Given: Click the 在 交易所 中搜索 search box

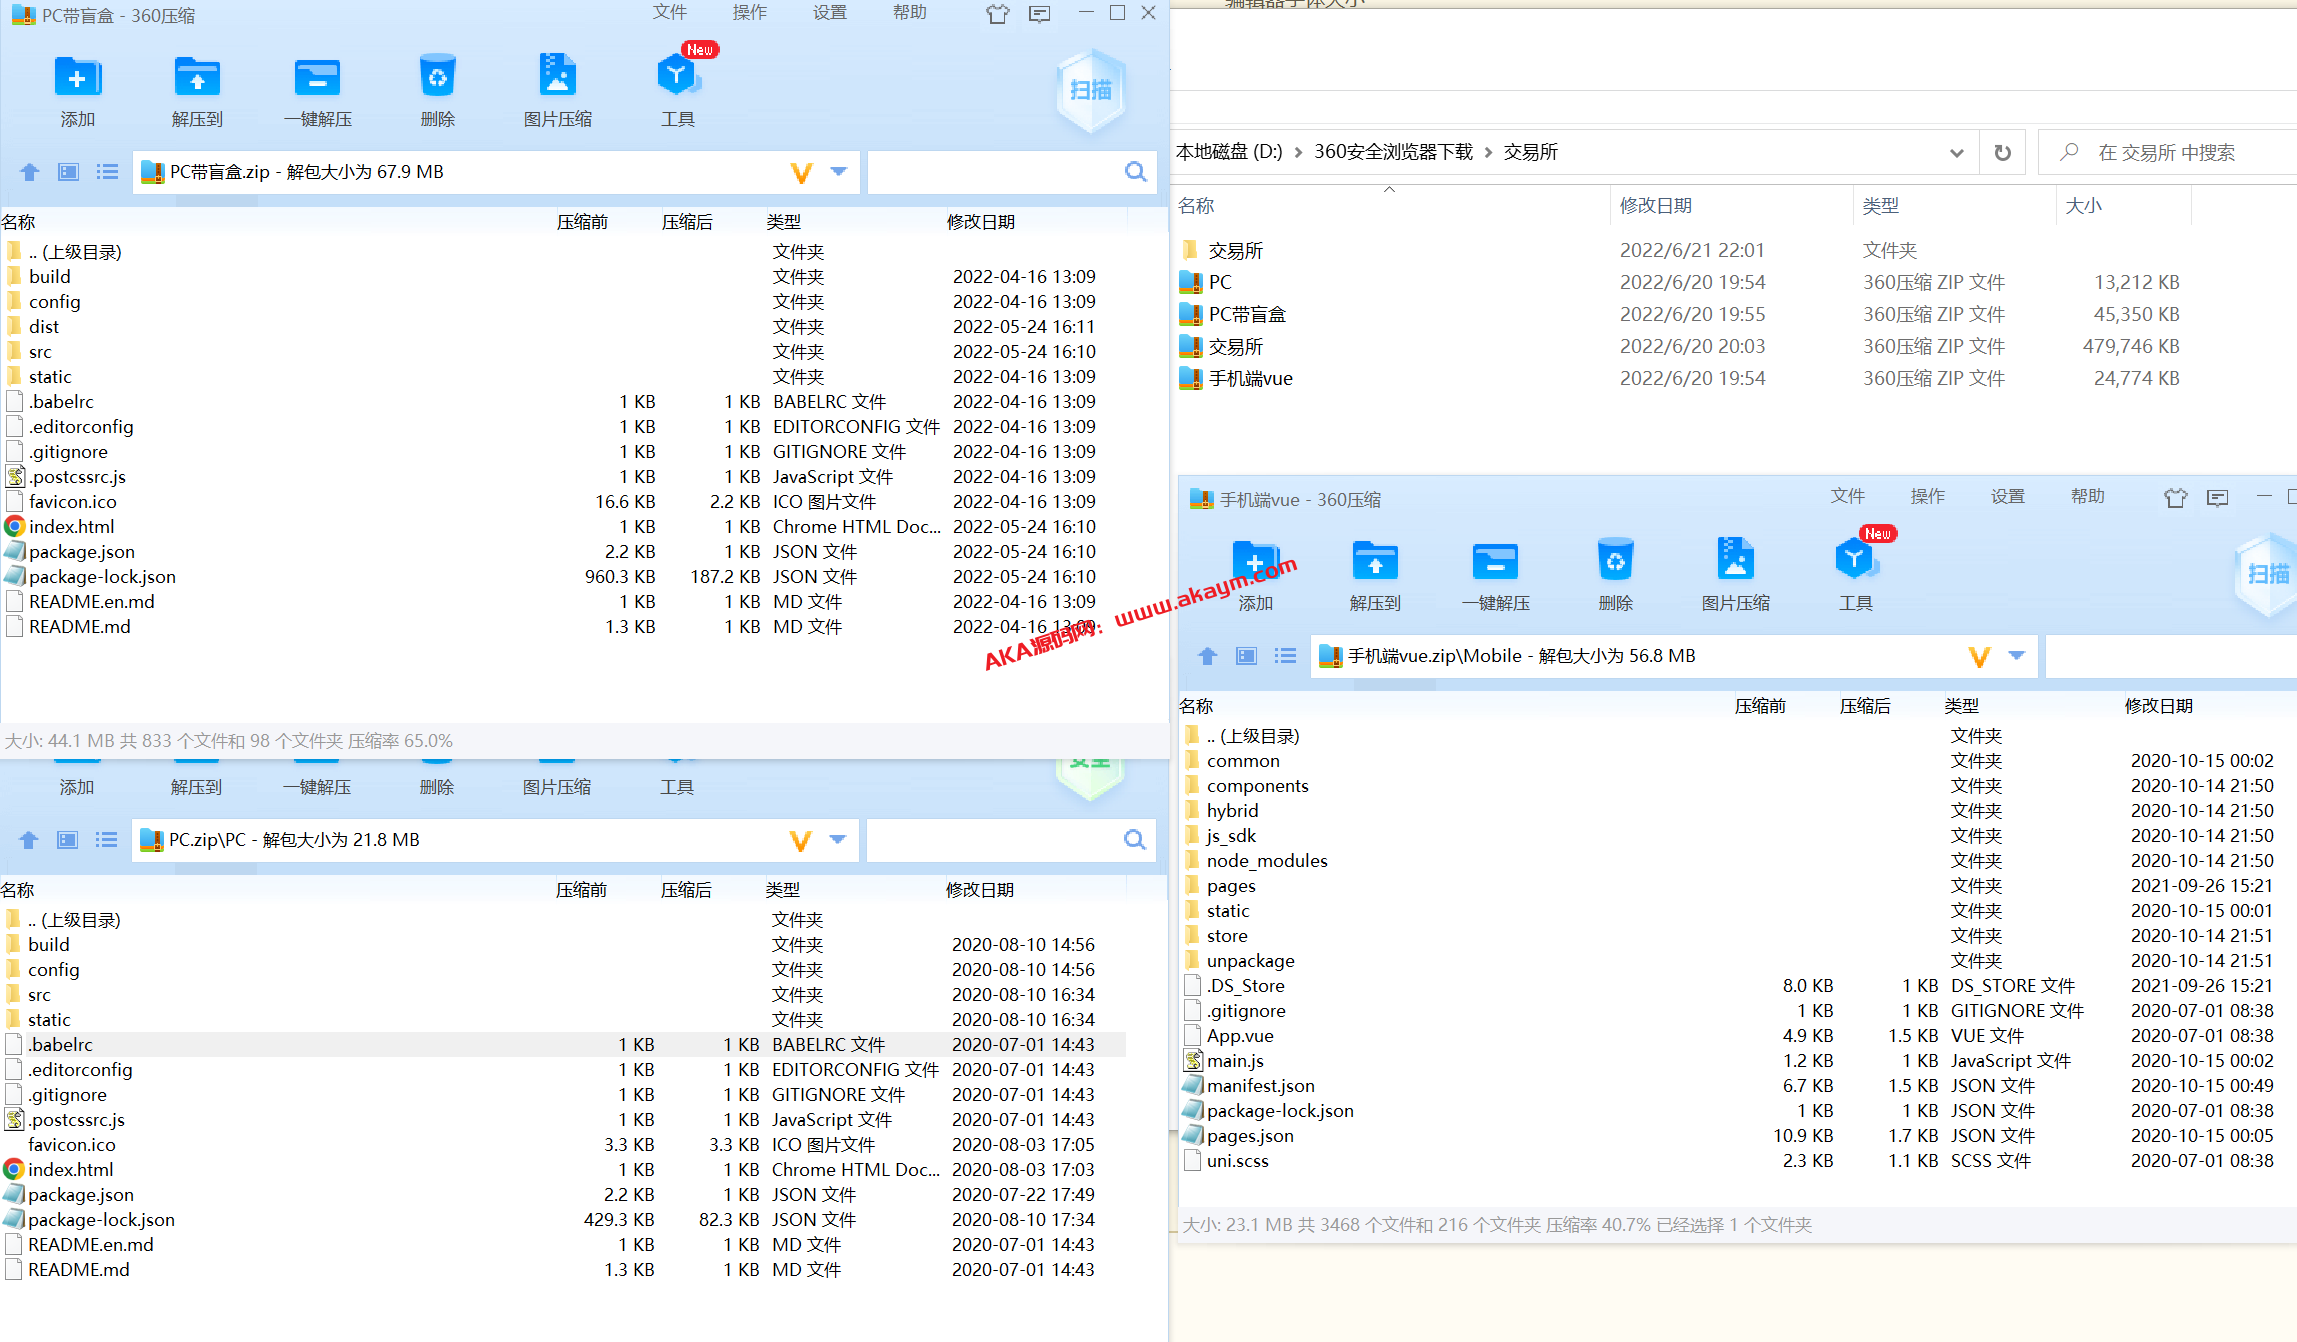Looking at the screenshot, I should pyautogui.click(x=2166, y=153).
